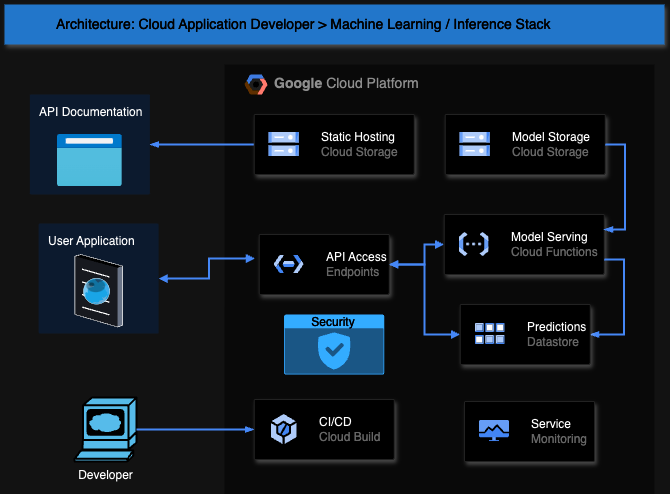
Task: Click 'Cloud Storage' under Model Storage
Action: click(550, 152)
